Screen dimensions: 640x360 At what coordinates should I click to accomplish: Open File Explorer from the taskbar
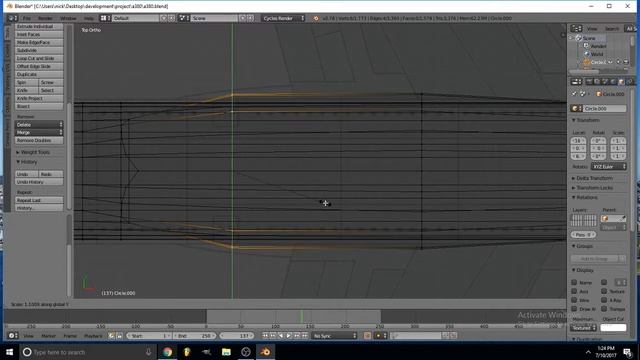[x=226, y=352]
